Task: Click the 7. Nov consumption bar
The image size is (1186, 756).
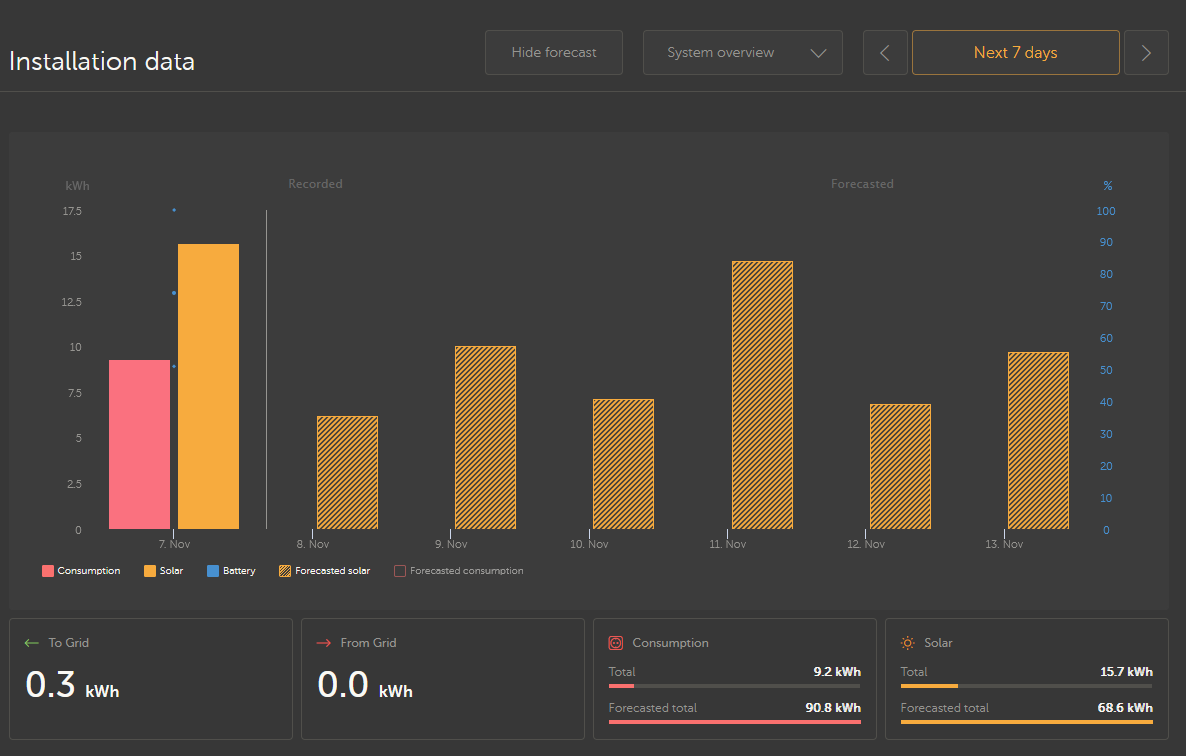Action: [x=139, y=444]
